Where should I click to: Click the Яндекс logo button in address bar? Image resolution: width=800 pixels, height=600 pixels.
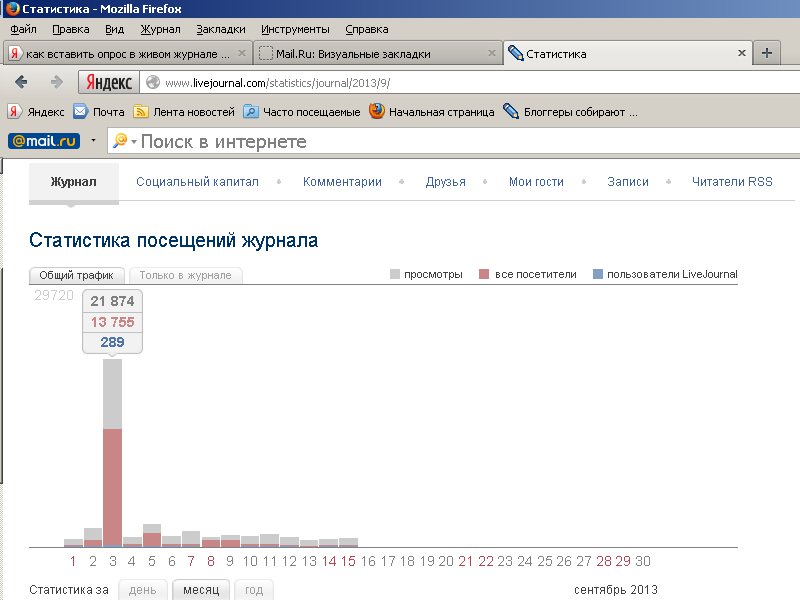tap(108, 82)
